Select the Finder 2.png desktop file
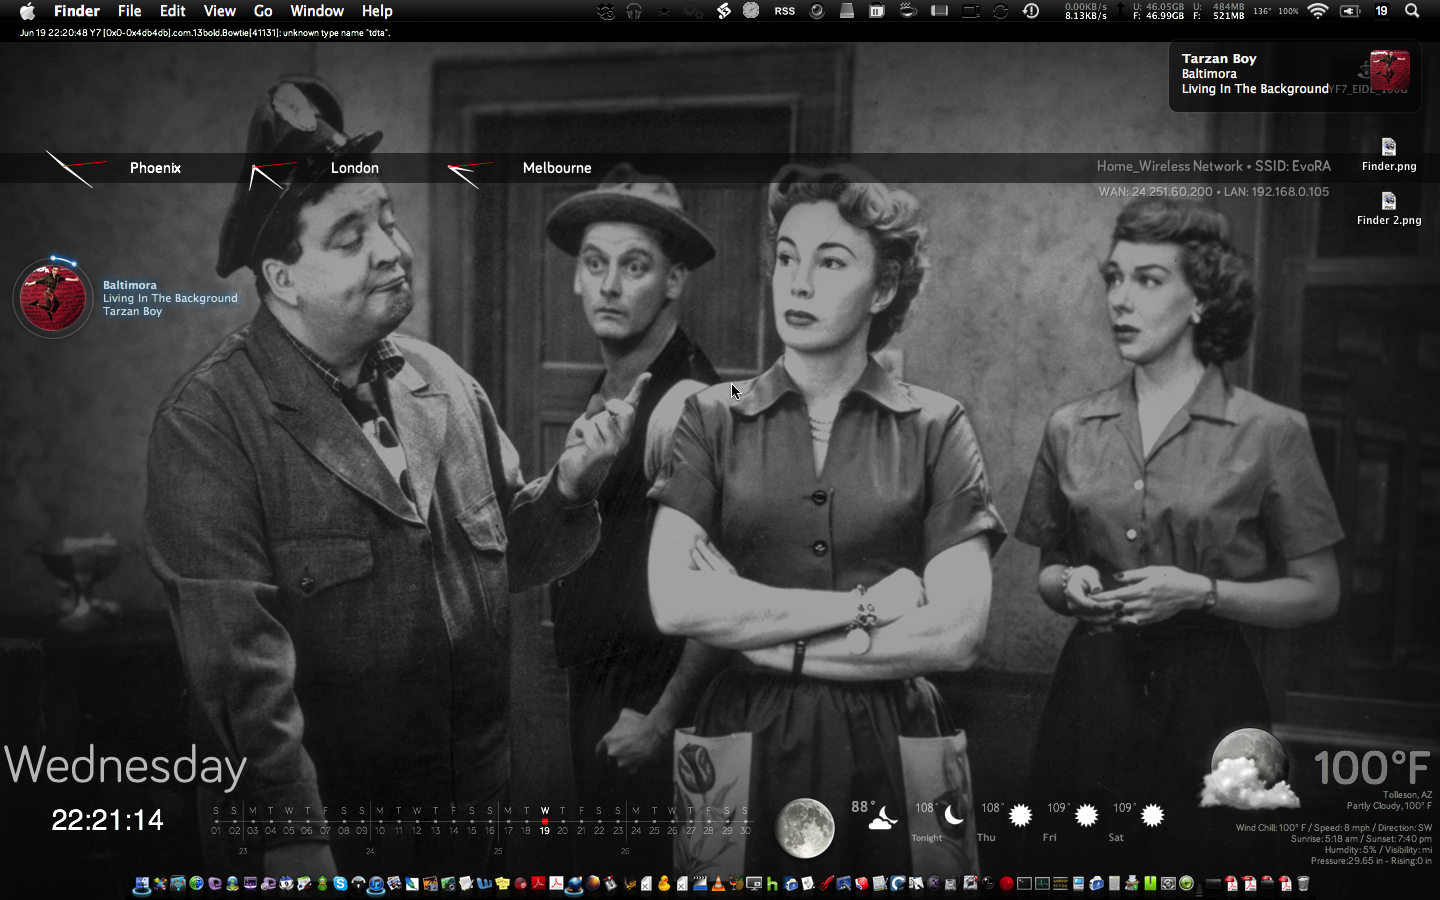This screenshot has height=900, width=1440. [x=1389, y=209]
